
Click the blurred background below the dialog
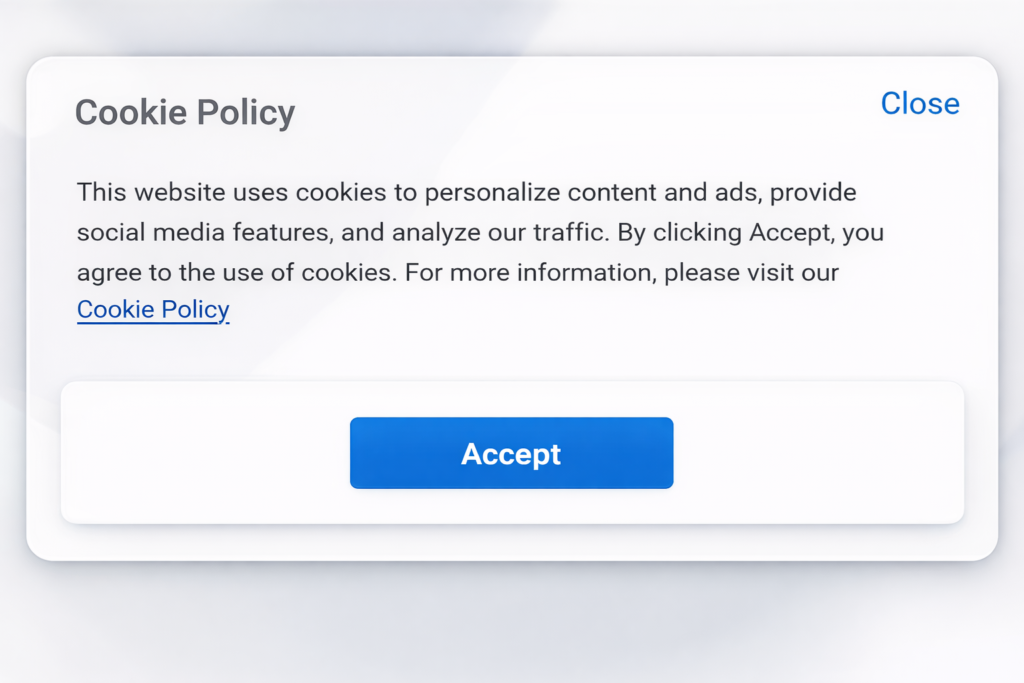(x=512, y=622)
